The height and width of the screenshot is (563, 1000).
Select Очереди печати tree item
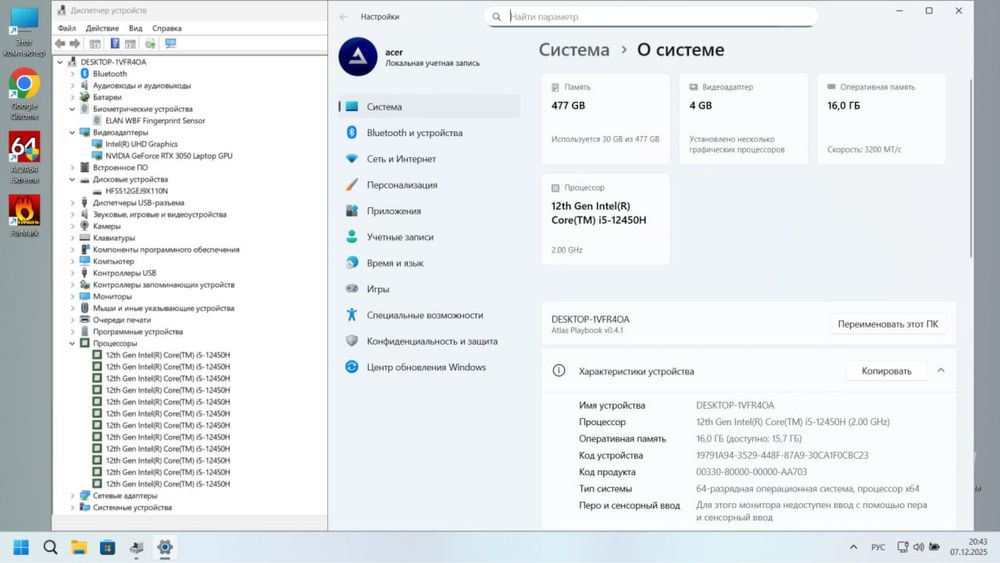coord(122,320)
